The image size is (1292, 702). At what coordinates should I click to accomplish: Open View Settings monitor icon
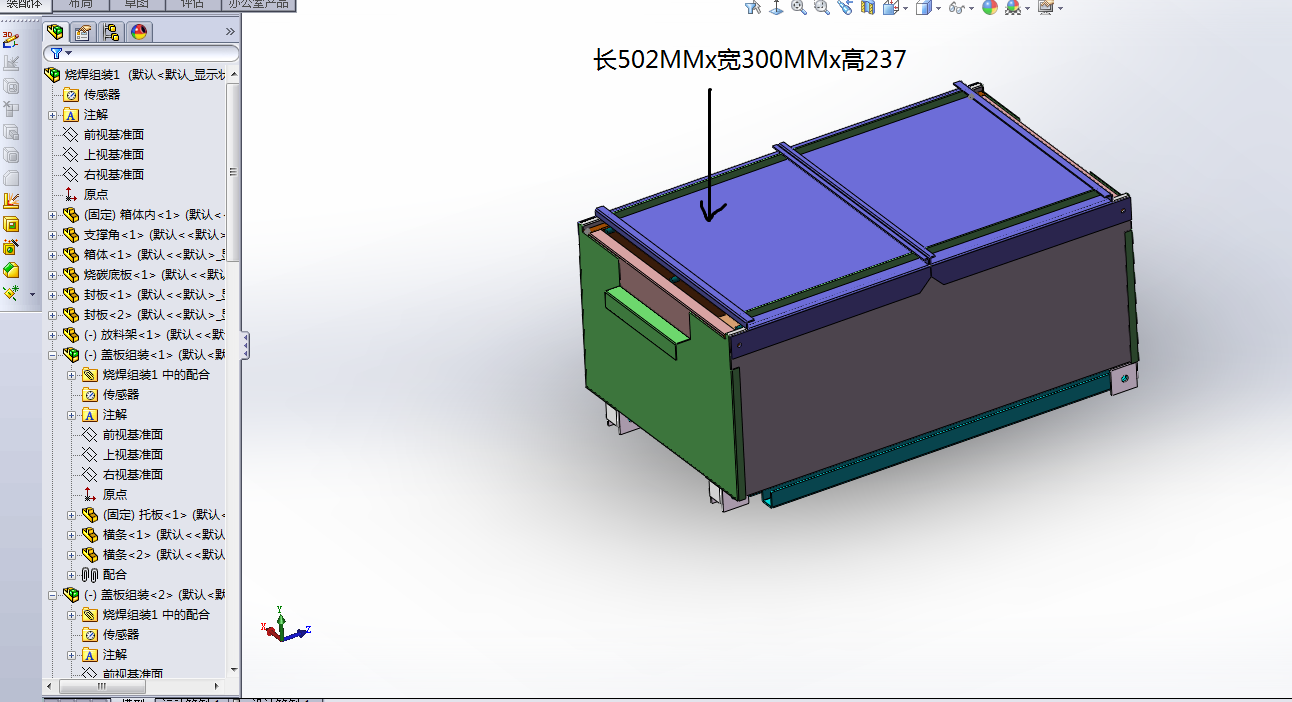(x=1046, y=8)
